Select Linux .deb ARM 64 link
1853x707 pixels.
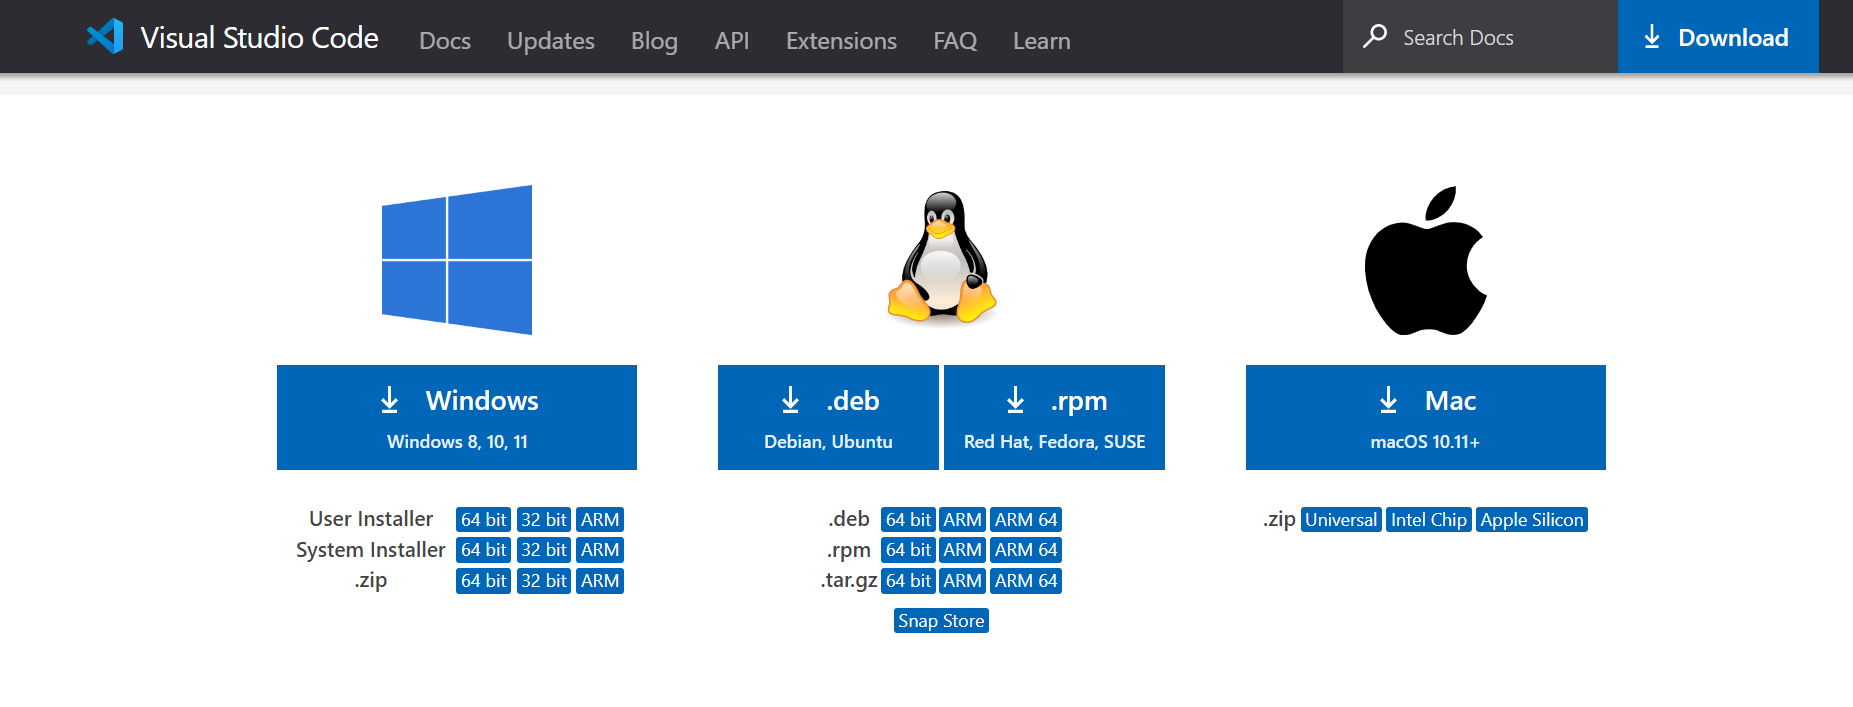pos(1026,520)
